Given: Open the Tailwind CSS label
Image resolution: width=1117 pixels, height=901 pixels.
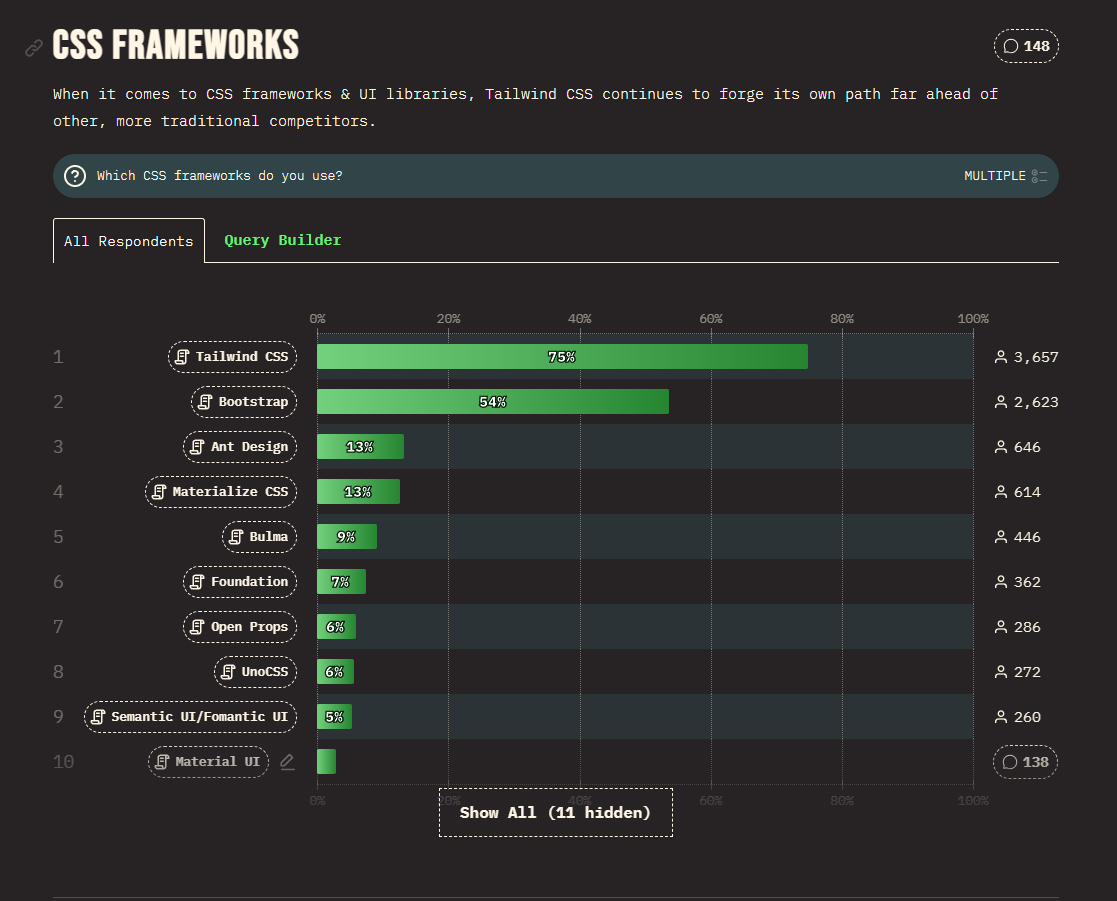Looking at the screenshot, I should point(232,357).
